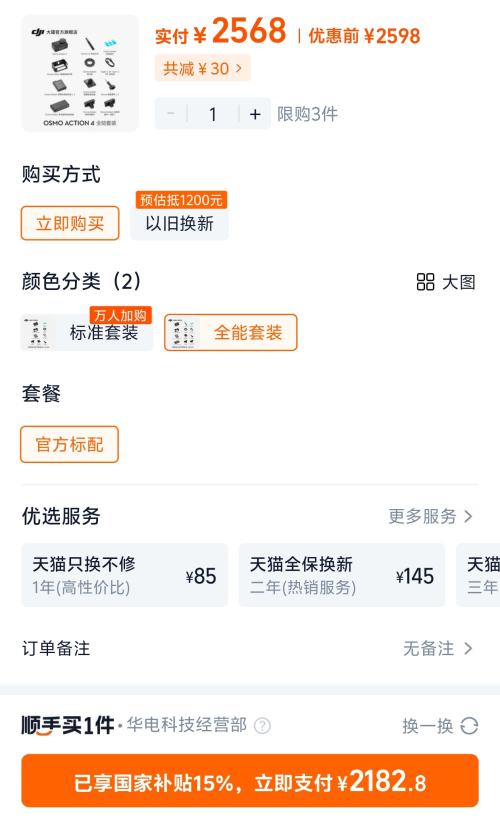
Task: Open the OSMO ACTION 4 product thumbnail
Action: pos(80,73)
